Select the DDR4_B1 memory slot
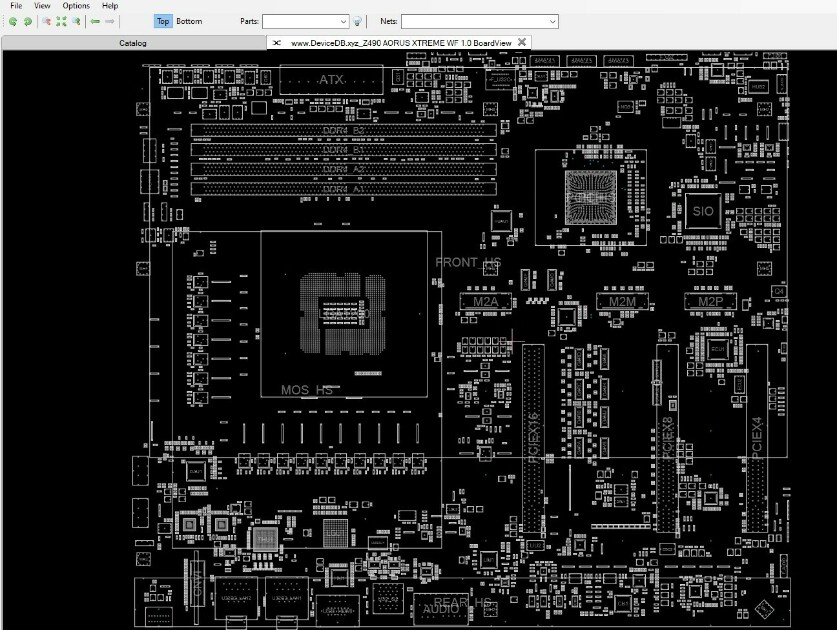Screen dimensions: 837x630 344,150
